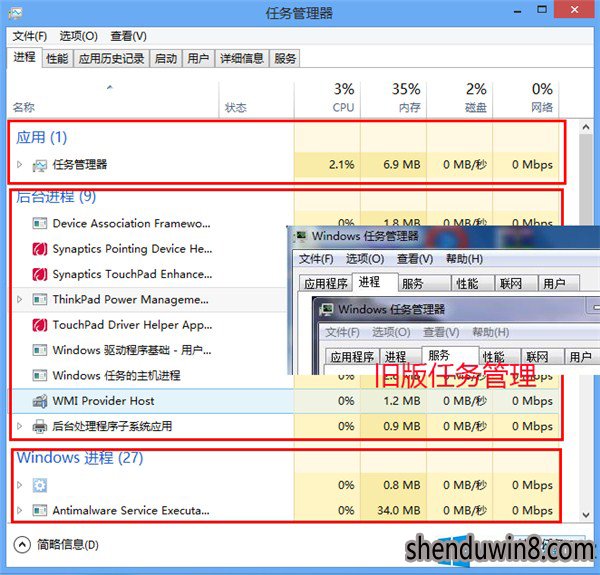Click the gear icon of the unnamed Windows process
This screenshot has height=575, width=600.
(x=40, y=485)
